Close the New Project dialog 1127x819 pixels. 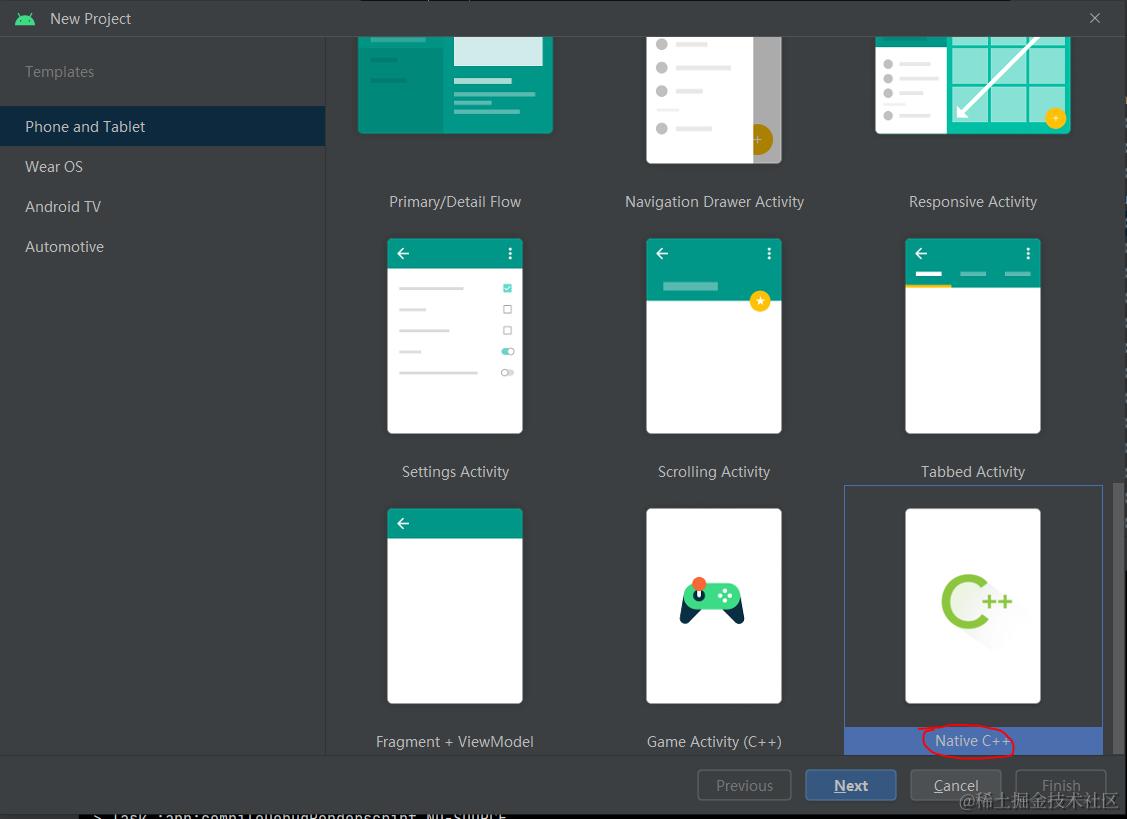click(1095, 18)
